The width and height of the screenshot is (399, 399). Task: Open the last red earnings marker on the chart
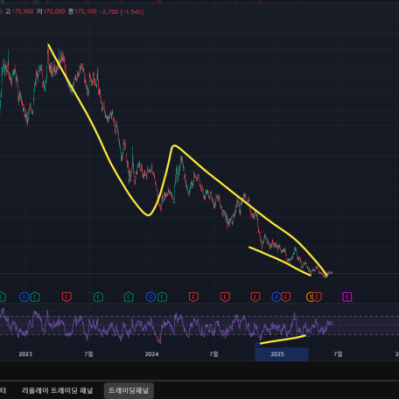coord(317,296)
